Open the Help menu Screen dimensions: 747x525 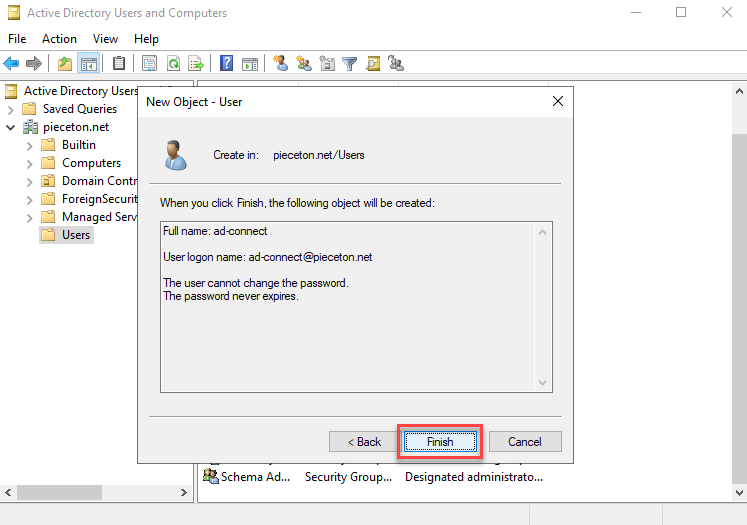pyautogui.click(x=146, y=39)
